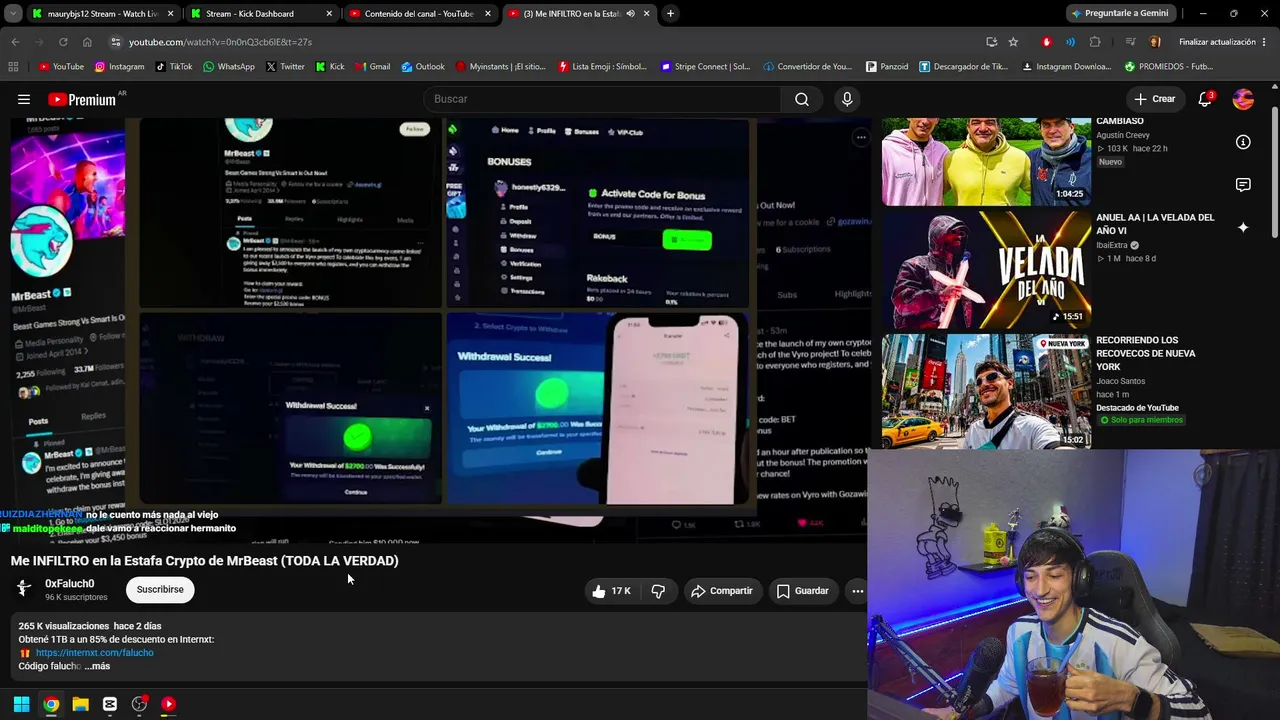Dislike the video with thumbs down
Screen dimensions: 1280x720
[x=658, y=591]
